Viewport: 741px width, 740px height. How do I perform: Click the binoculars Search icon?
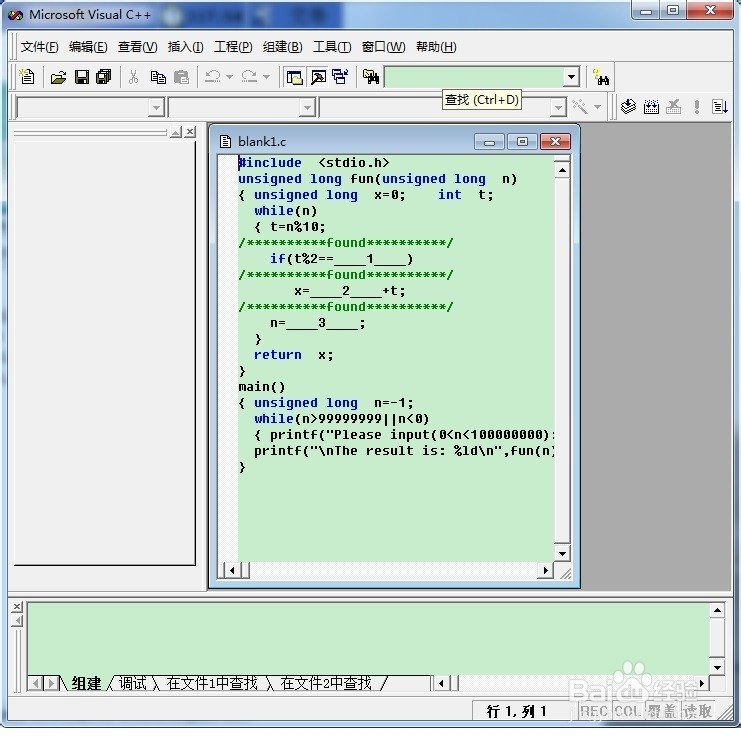pos(601,77)
